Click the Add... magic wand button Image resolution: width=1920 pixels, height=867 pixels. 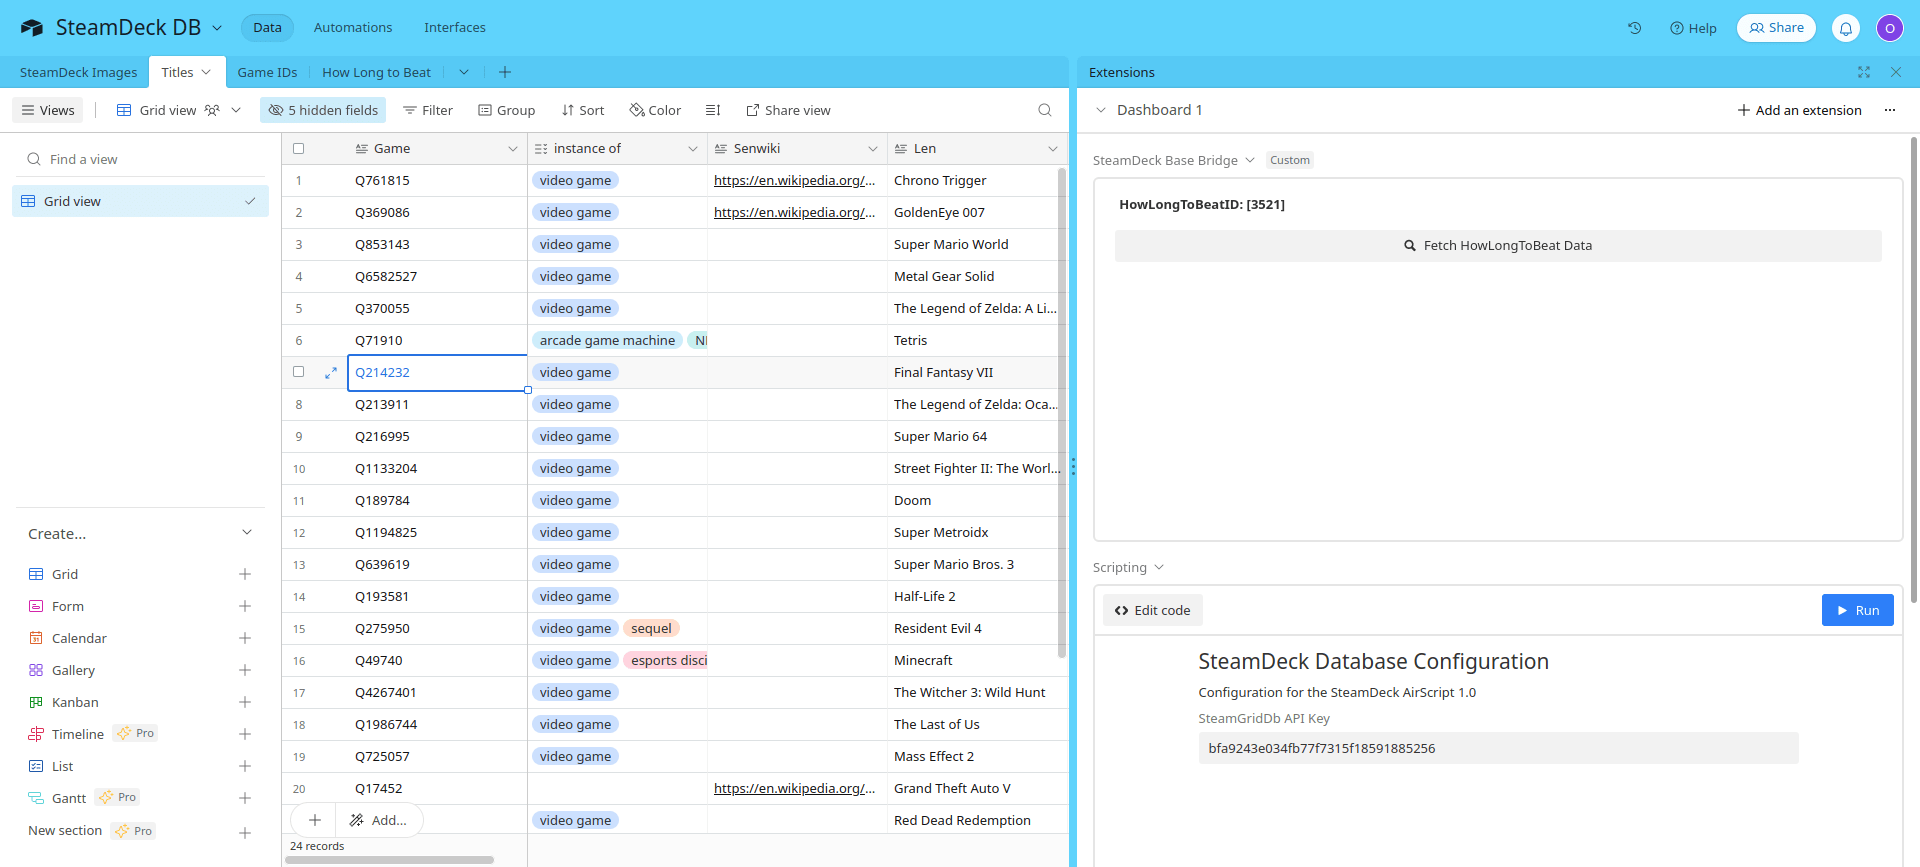point(379,820)
